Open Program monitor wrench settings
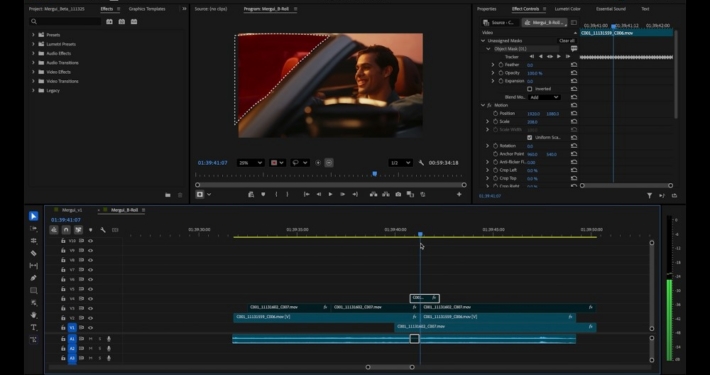710x375 pixels. coord(421,163)
